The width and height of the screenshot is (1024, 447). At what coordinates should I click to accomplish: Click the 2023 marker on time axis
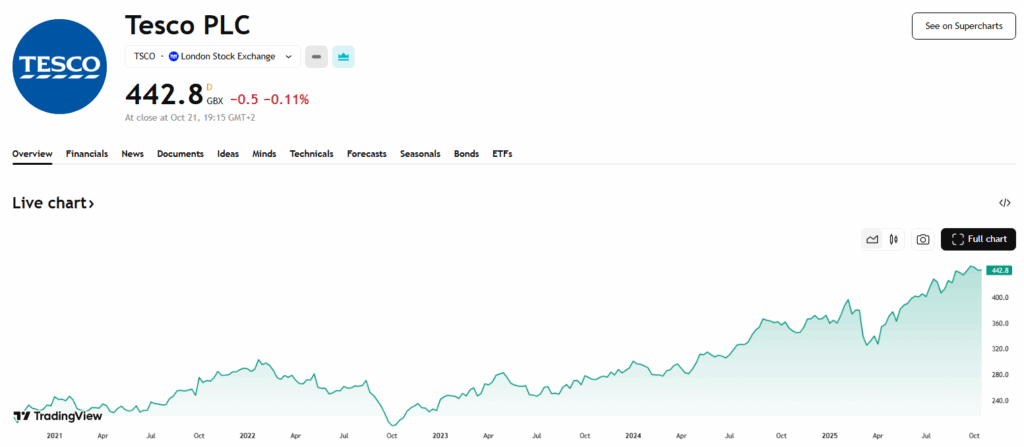click(440, 436)
